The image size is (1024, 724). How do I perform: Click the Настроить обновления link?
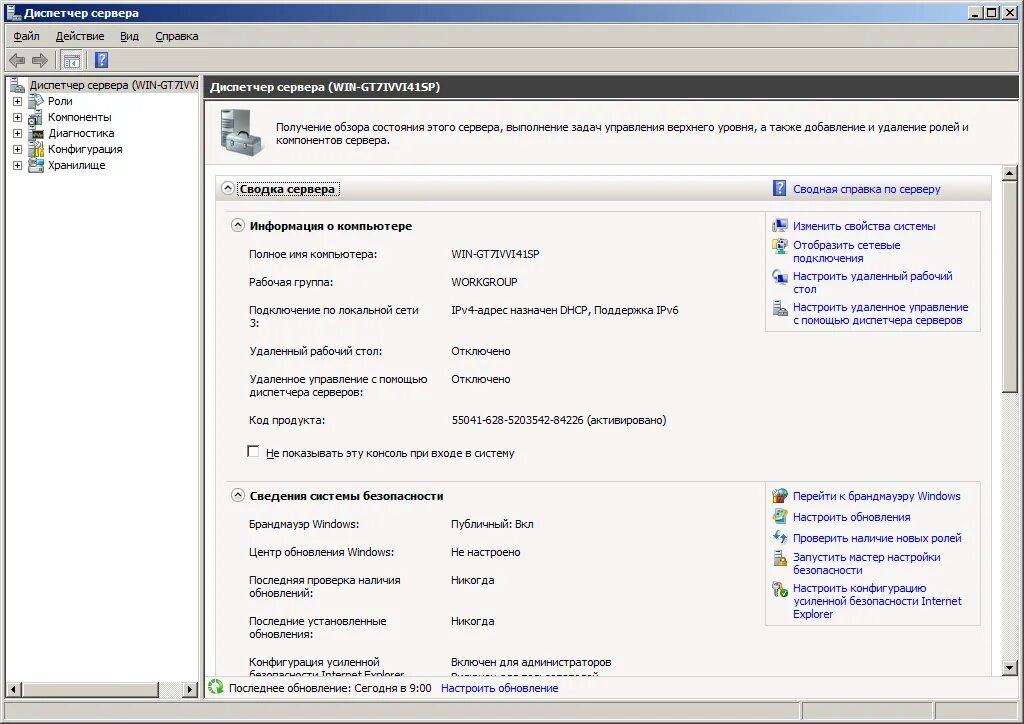pos(852,517)
